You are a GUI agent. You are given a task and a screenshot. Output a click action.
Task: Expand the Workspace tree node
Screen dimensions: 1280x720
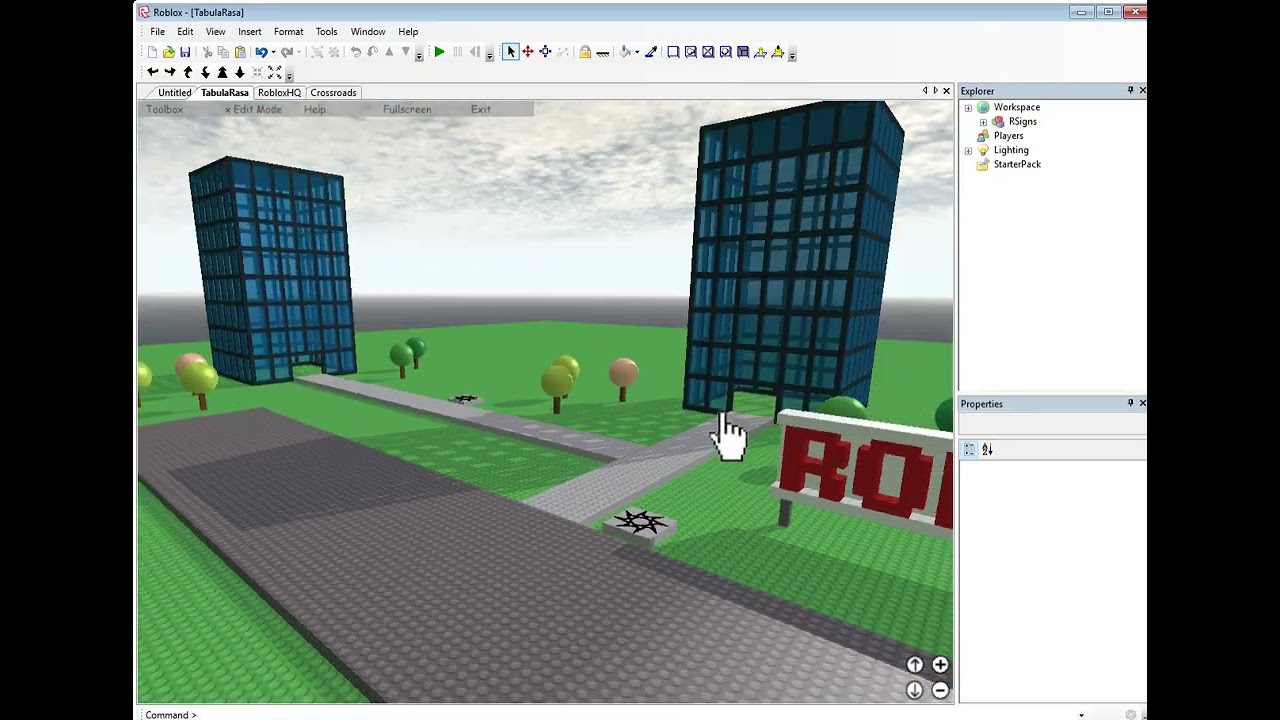pyautogui.click(x=968, y=108)
